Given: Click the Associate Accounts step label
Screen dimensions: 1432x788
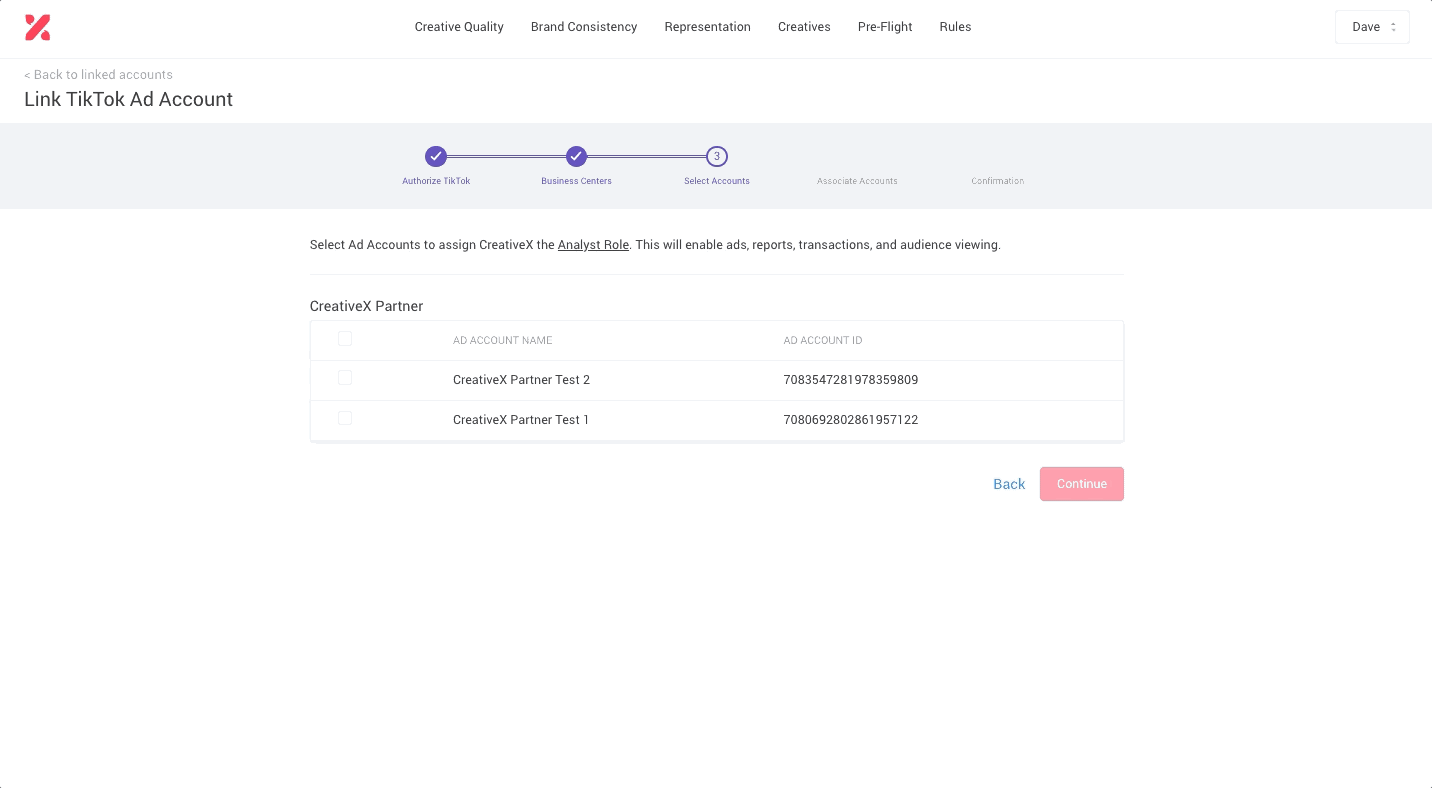Looking at the screenshot, I should pos(857,181).
